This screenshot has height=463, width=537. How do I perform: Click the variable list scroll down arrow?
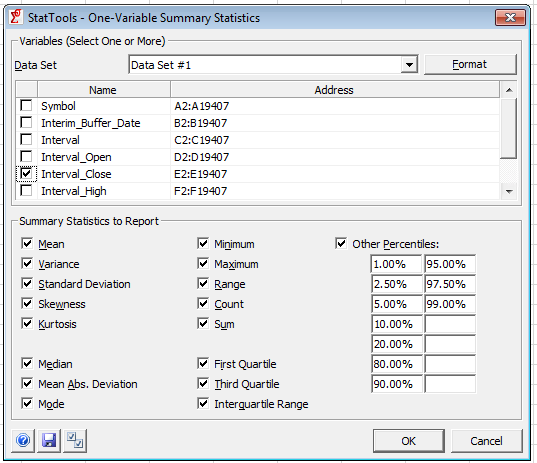(509, 191)
